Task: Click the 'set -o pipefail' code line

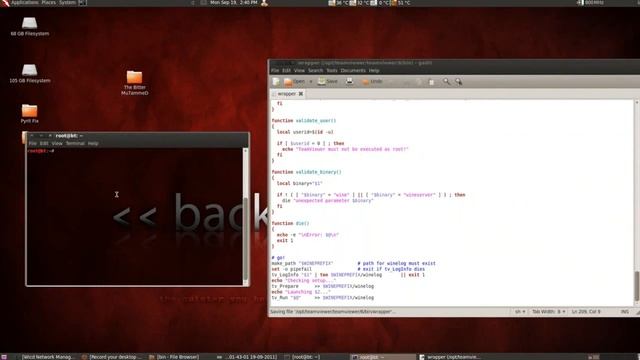Action: 291,269
